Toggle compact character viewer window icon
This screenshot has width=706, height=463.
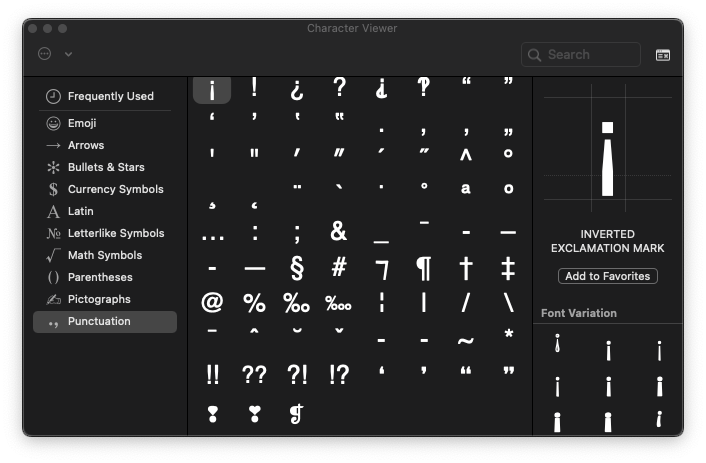(x=663, y=55)
